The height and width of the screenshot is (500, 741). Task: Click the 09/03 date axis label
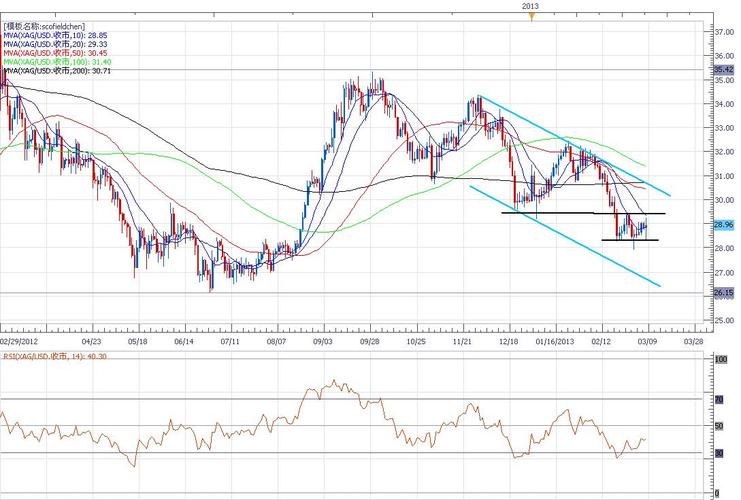323,341
